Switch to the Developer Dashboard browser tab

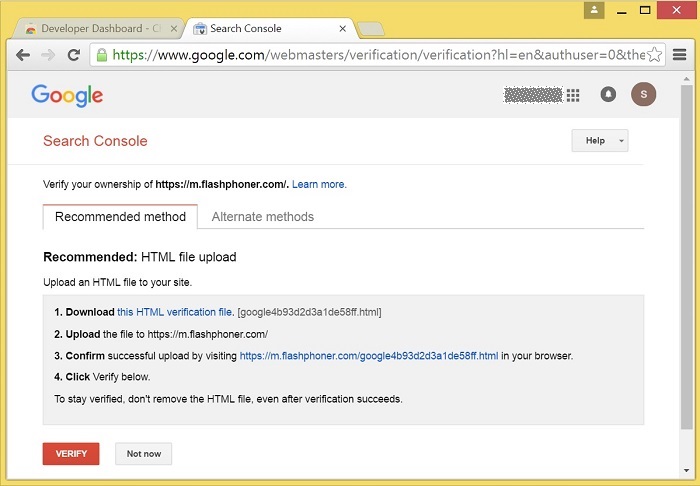[x=95, y=28]
